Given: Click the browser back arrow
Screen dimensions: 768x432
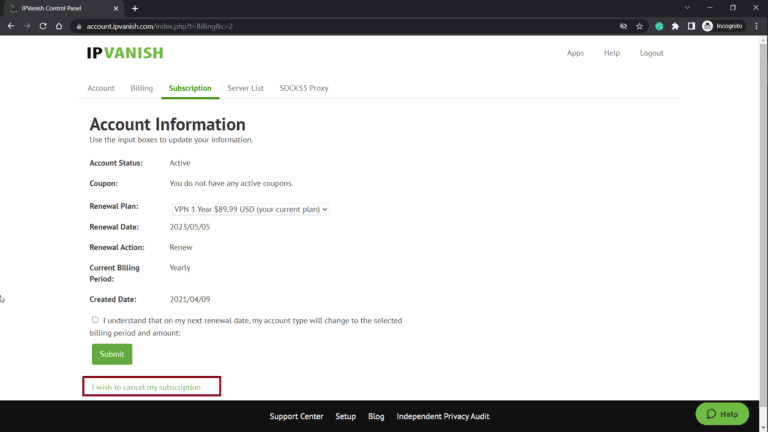Looking at the screenshot, I should tap(10, 26).
